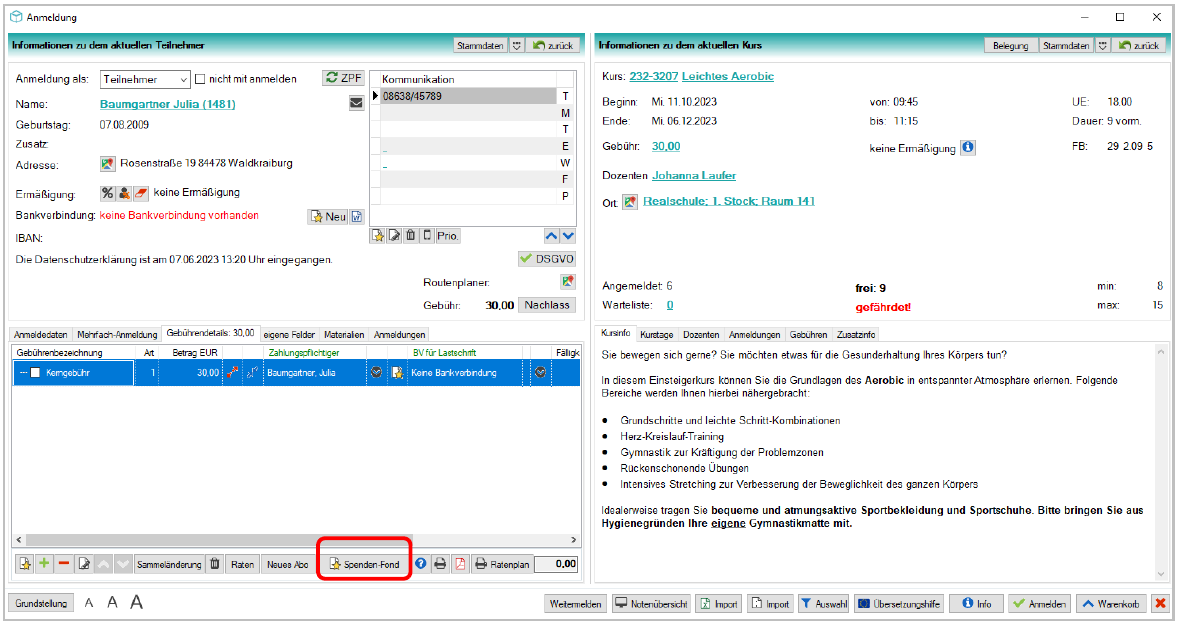The height and width of the screenshot is (623, 1177).
Task: Switch to the Anmeldedaten tab
Action: click(41, 335)
